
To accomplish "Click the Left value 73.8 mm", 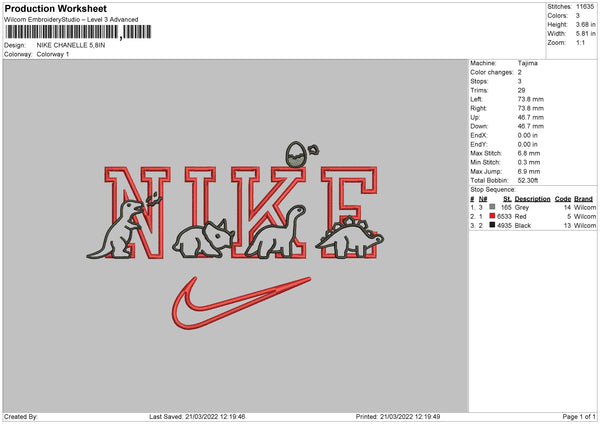I will (x=530, y=99).
